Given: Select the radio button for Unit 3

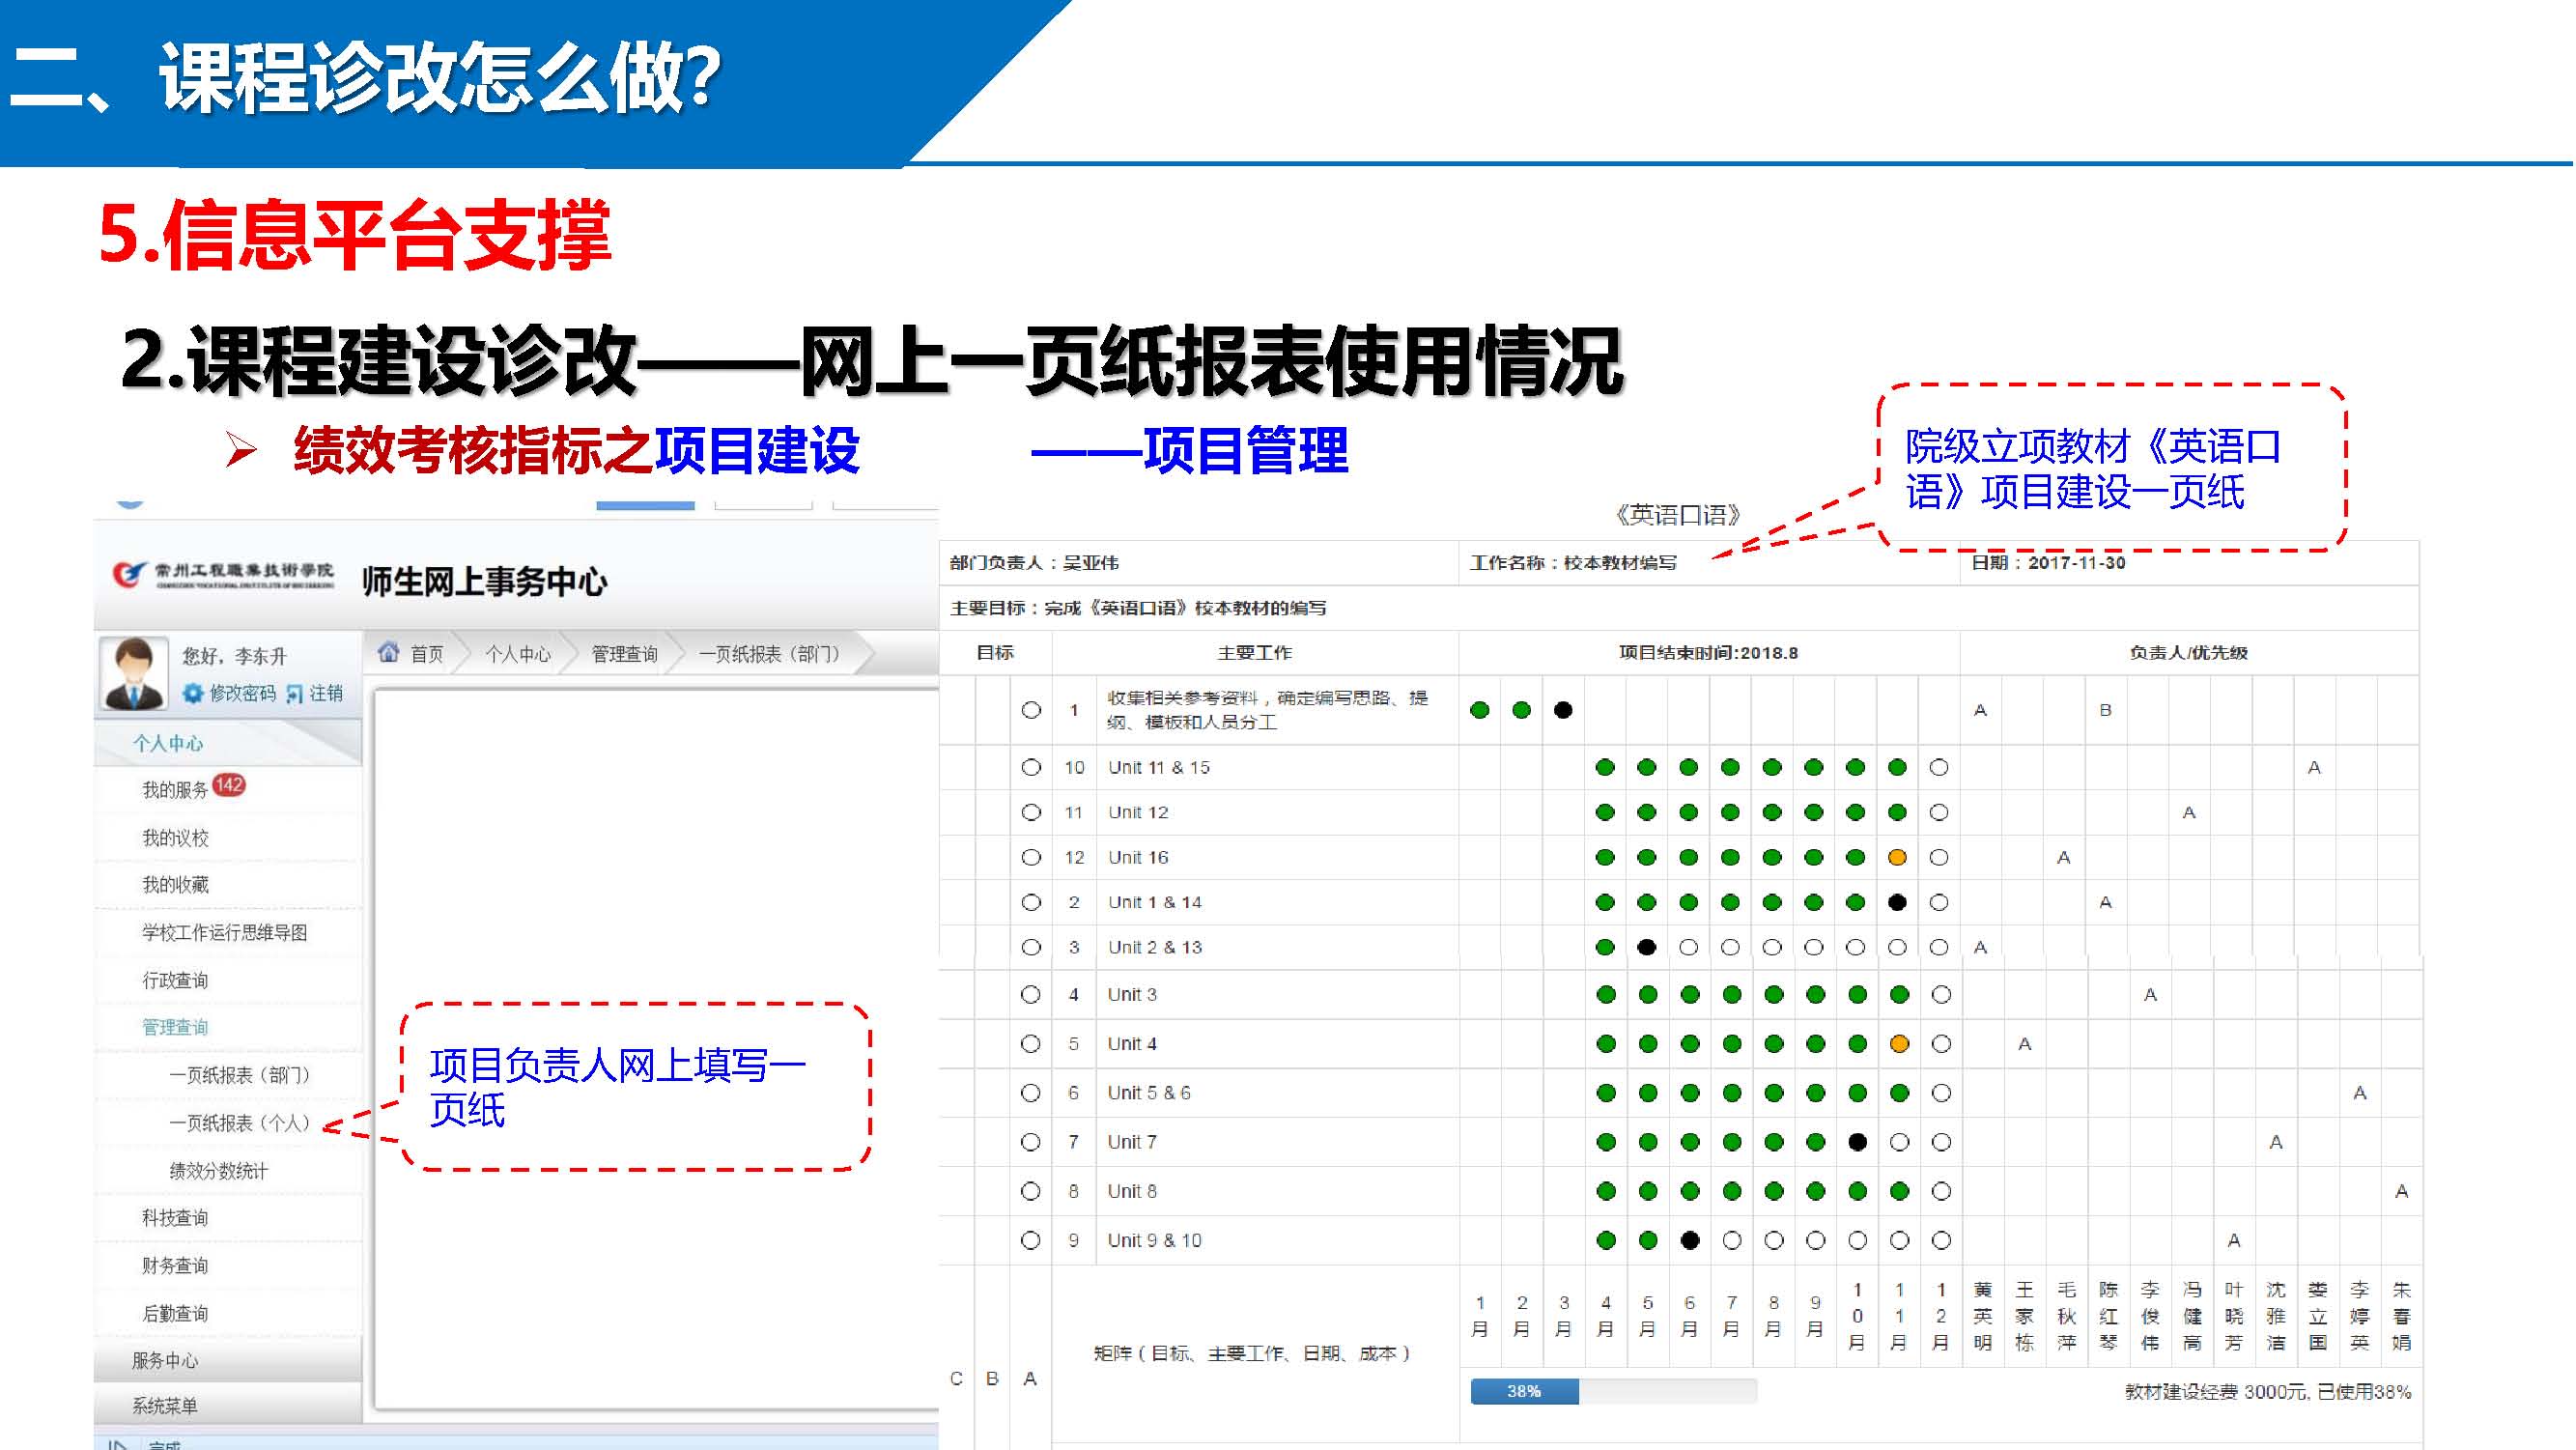Looking at the screenshot, I should (x=1030, y=994).
